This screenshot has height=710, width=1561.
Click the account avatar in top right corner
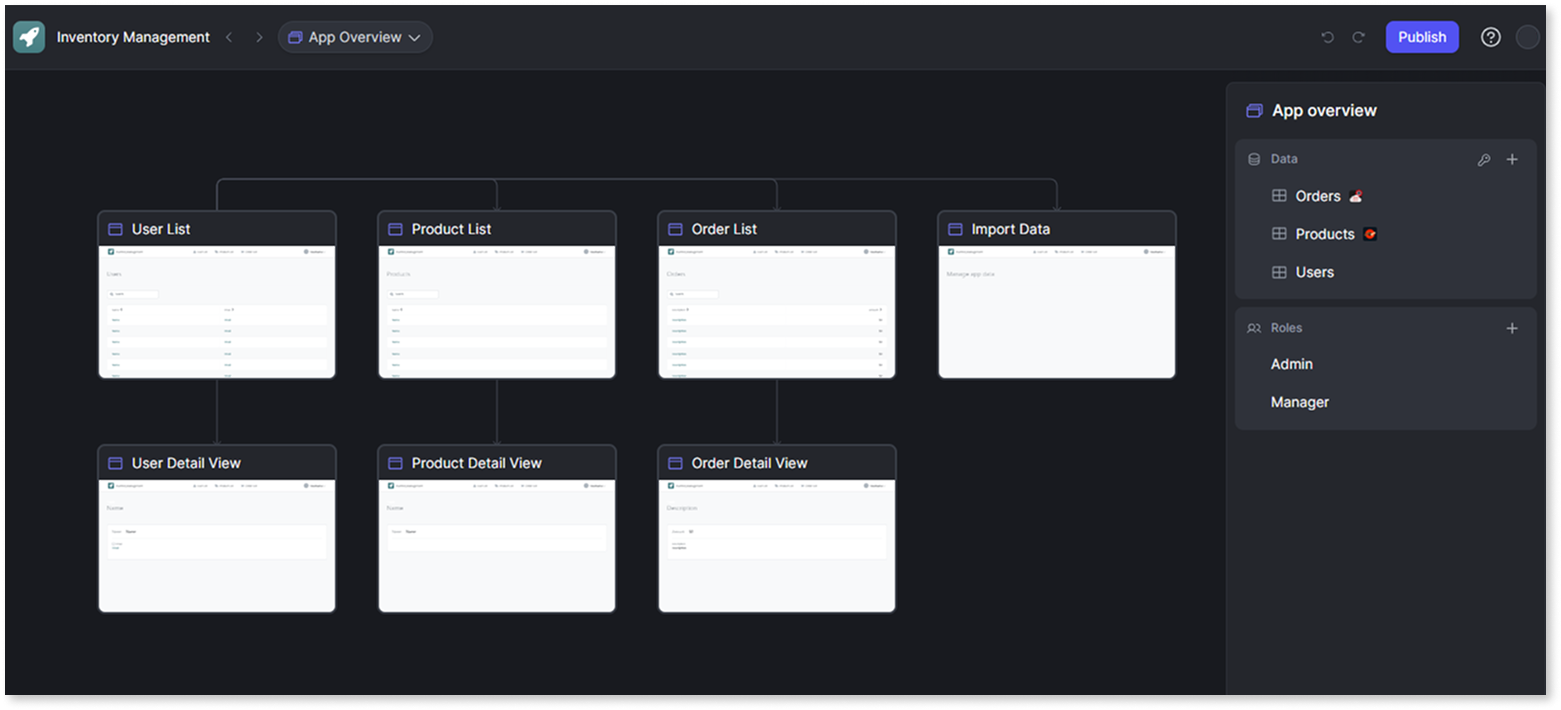(x=1528, y=37)
